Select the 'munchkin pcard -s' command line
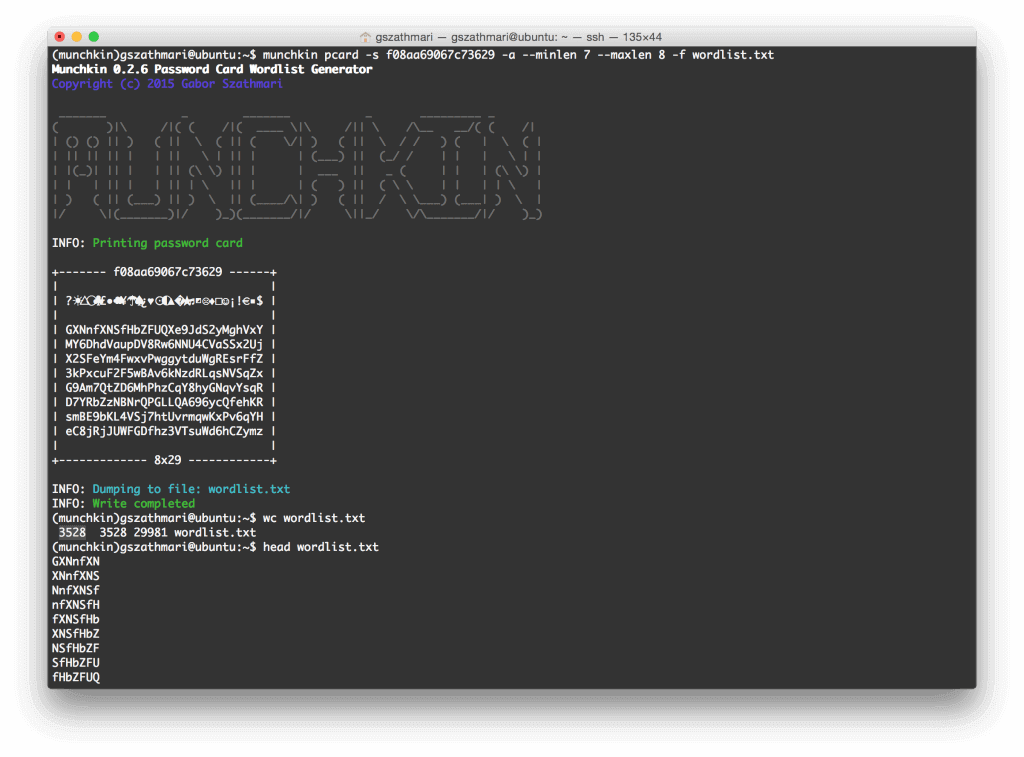The height and width of the screenshot is (757, 1024). click(x=518, y=55)
